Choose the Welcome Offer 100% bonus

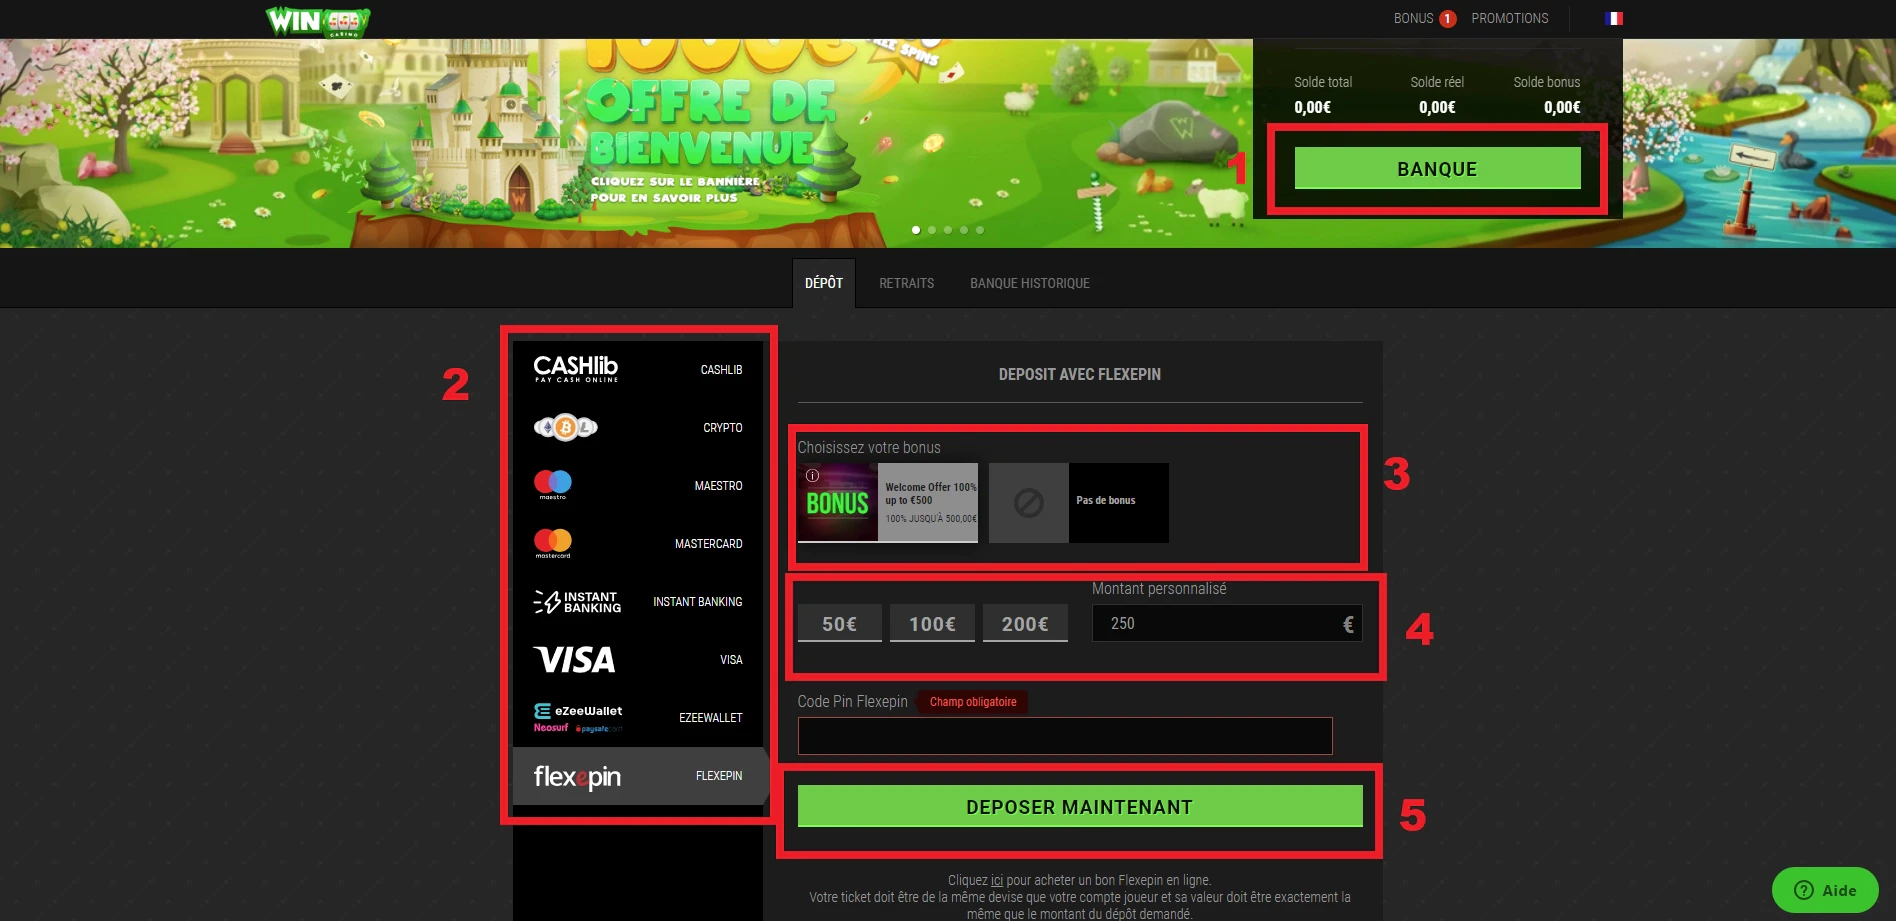coord(887,502)
